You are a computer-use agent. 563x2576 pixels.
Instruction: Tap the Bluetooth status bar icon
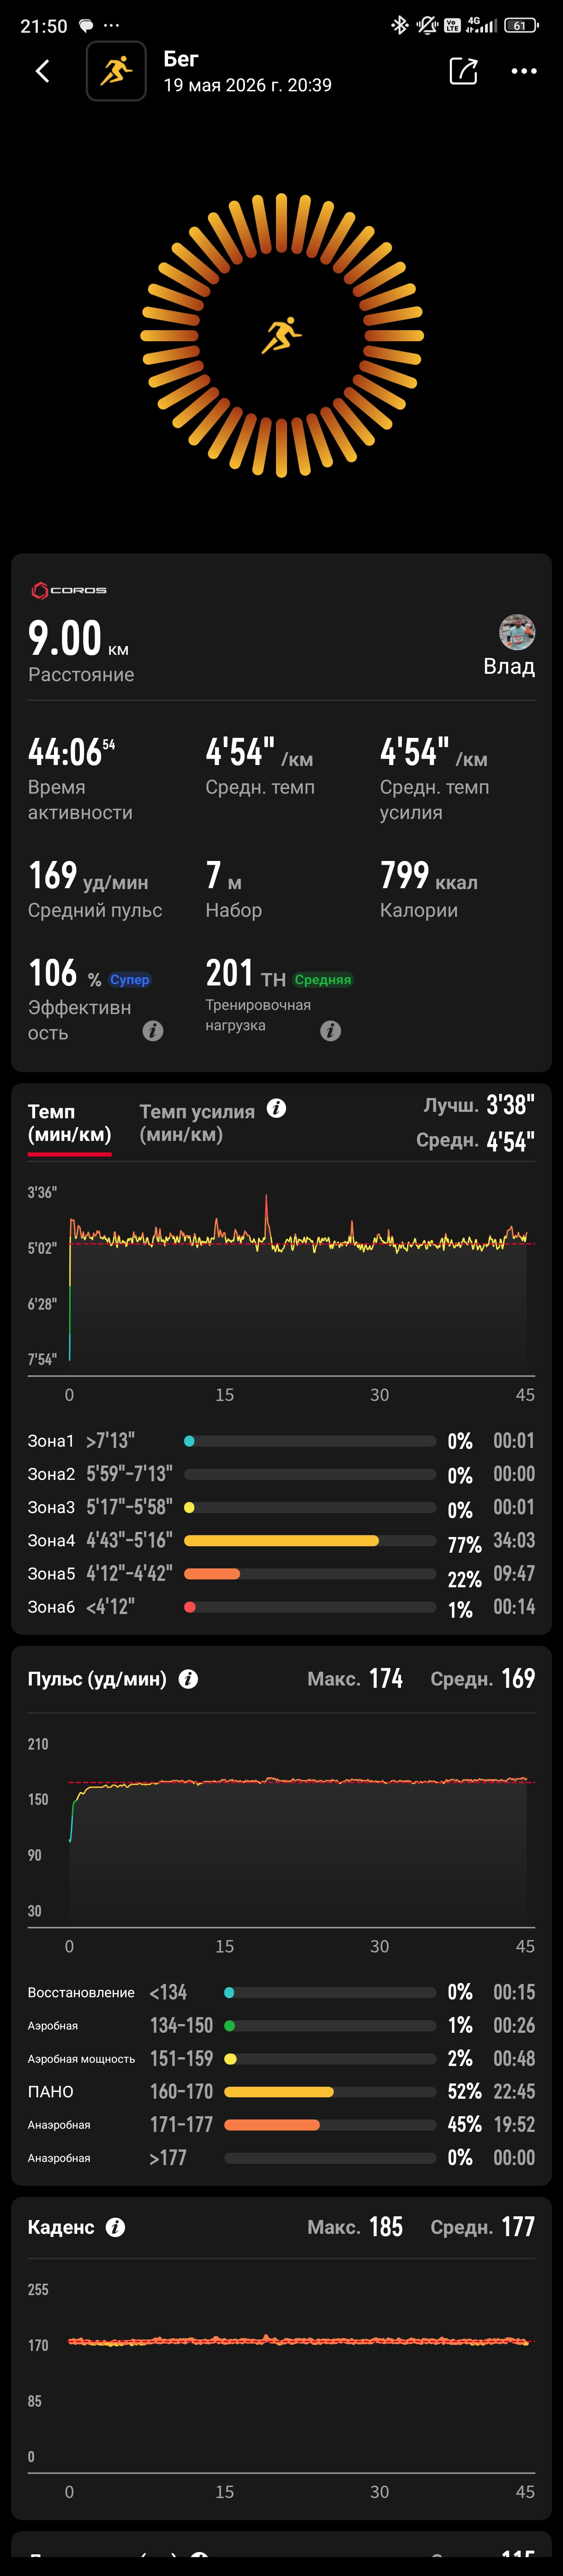tap(399, 25)
